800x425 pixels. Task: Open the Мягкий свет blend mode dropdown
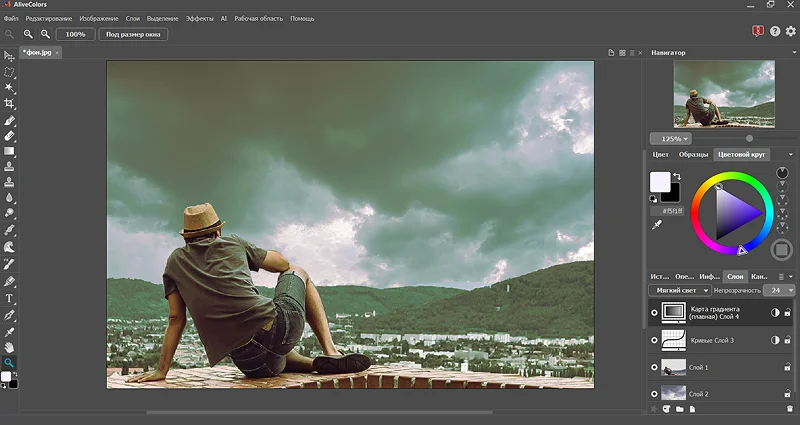click(680, 290)
